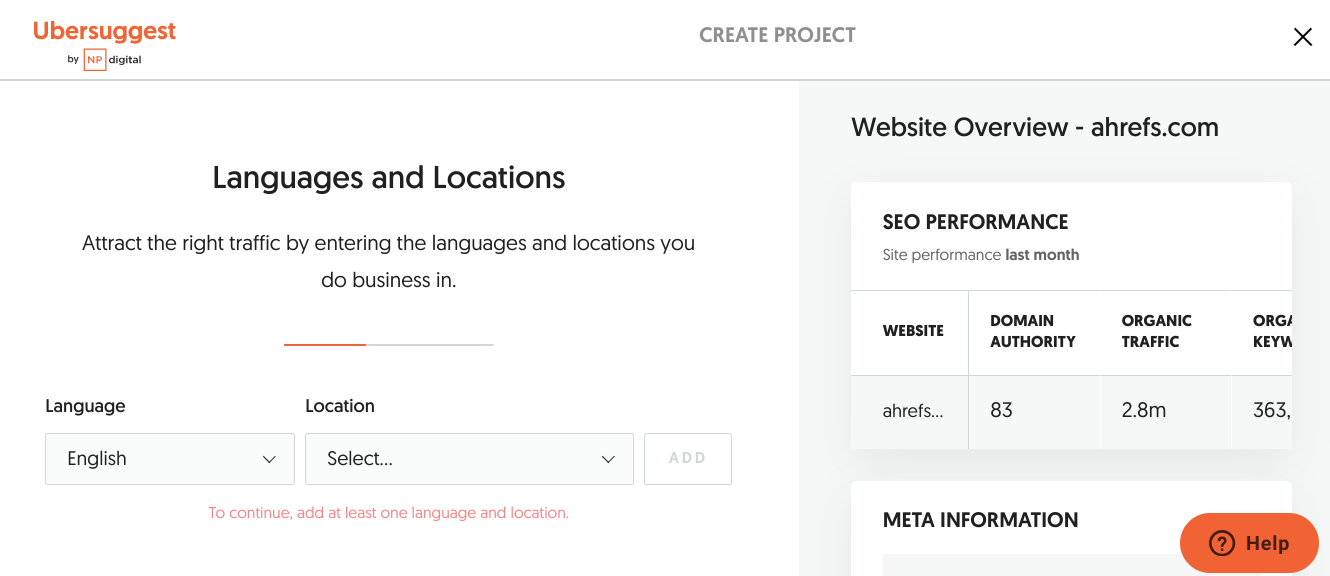Click the Site performance last month text
Viewport: 1330px width, 576px height.
pos(981,255)
